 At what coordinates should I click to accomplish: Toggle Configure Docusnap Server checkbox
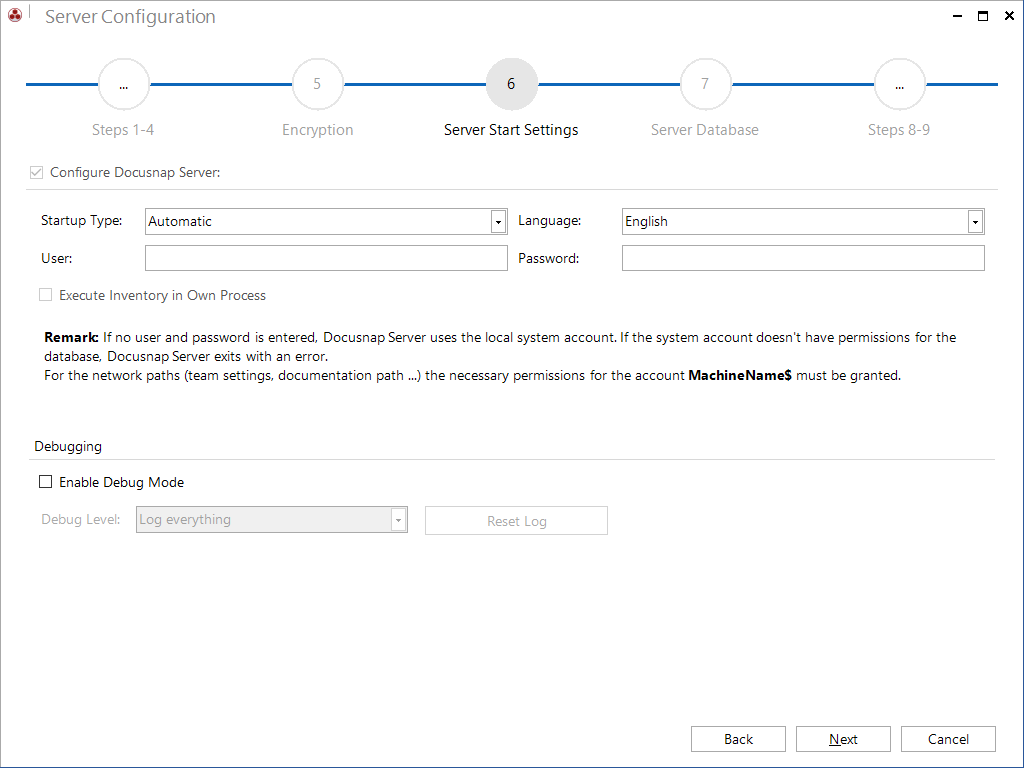pos(37,172)
